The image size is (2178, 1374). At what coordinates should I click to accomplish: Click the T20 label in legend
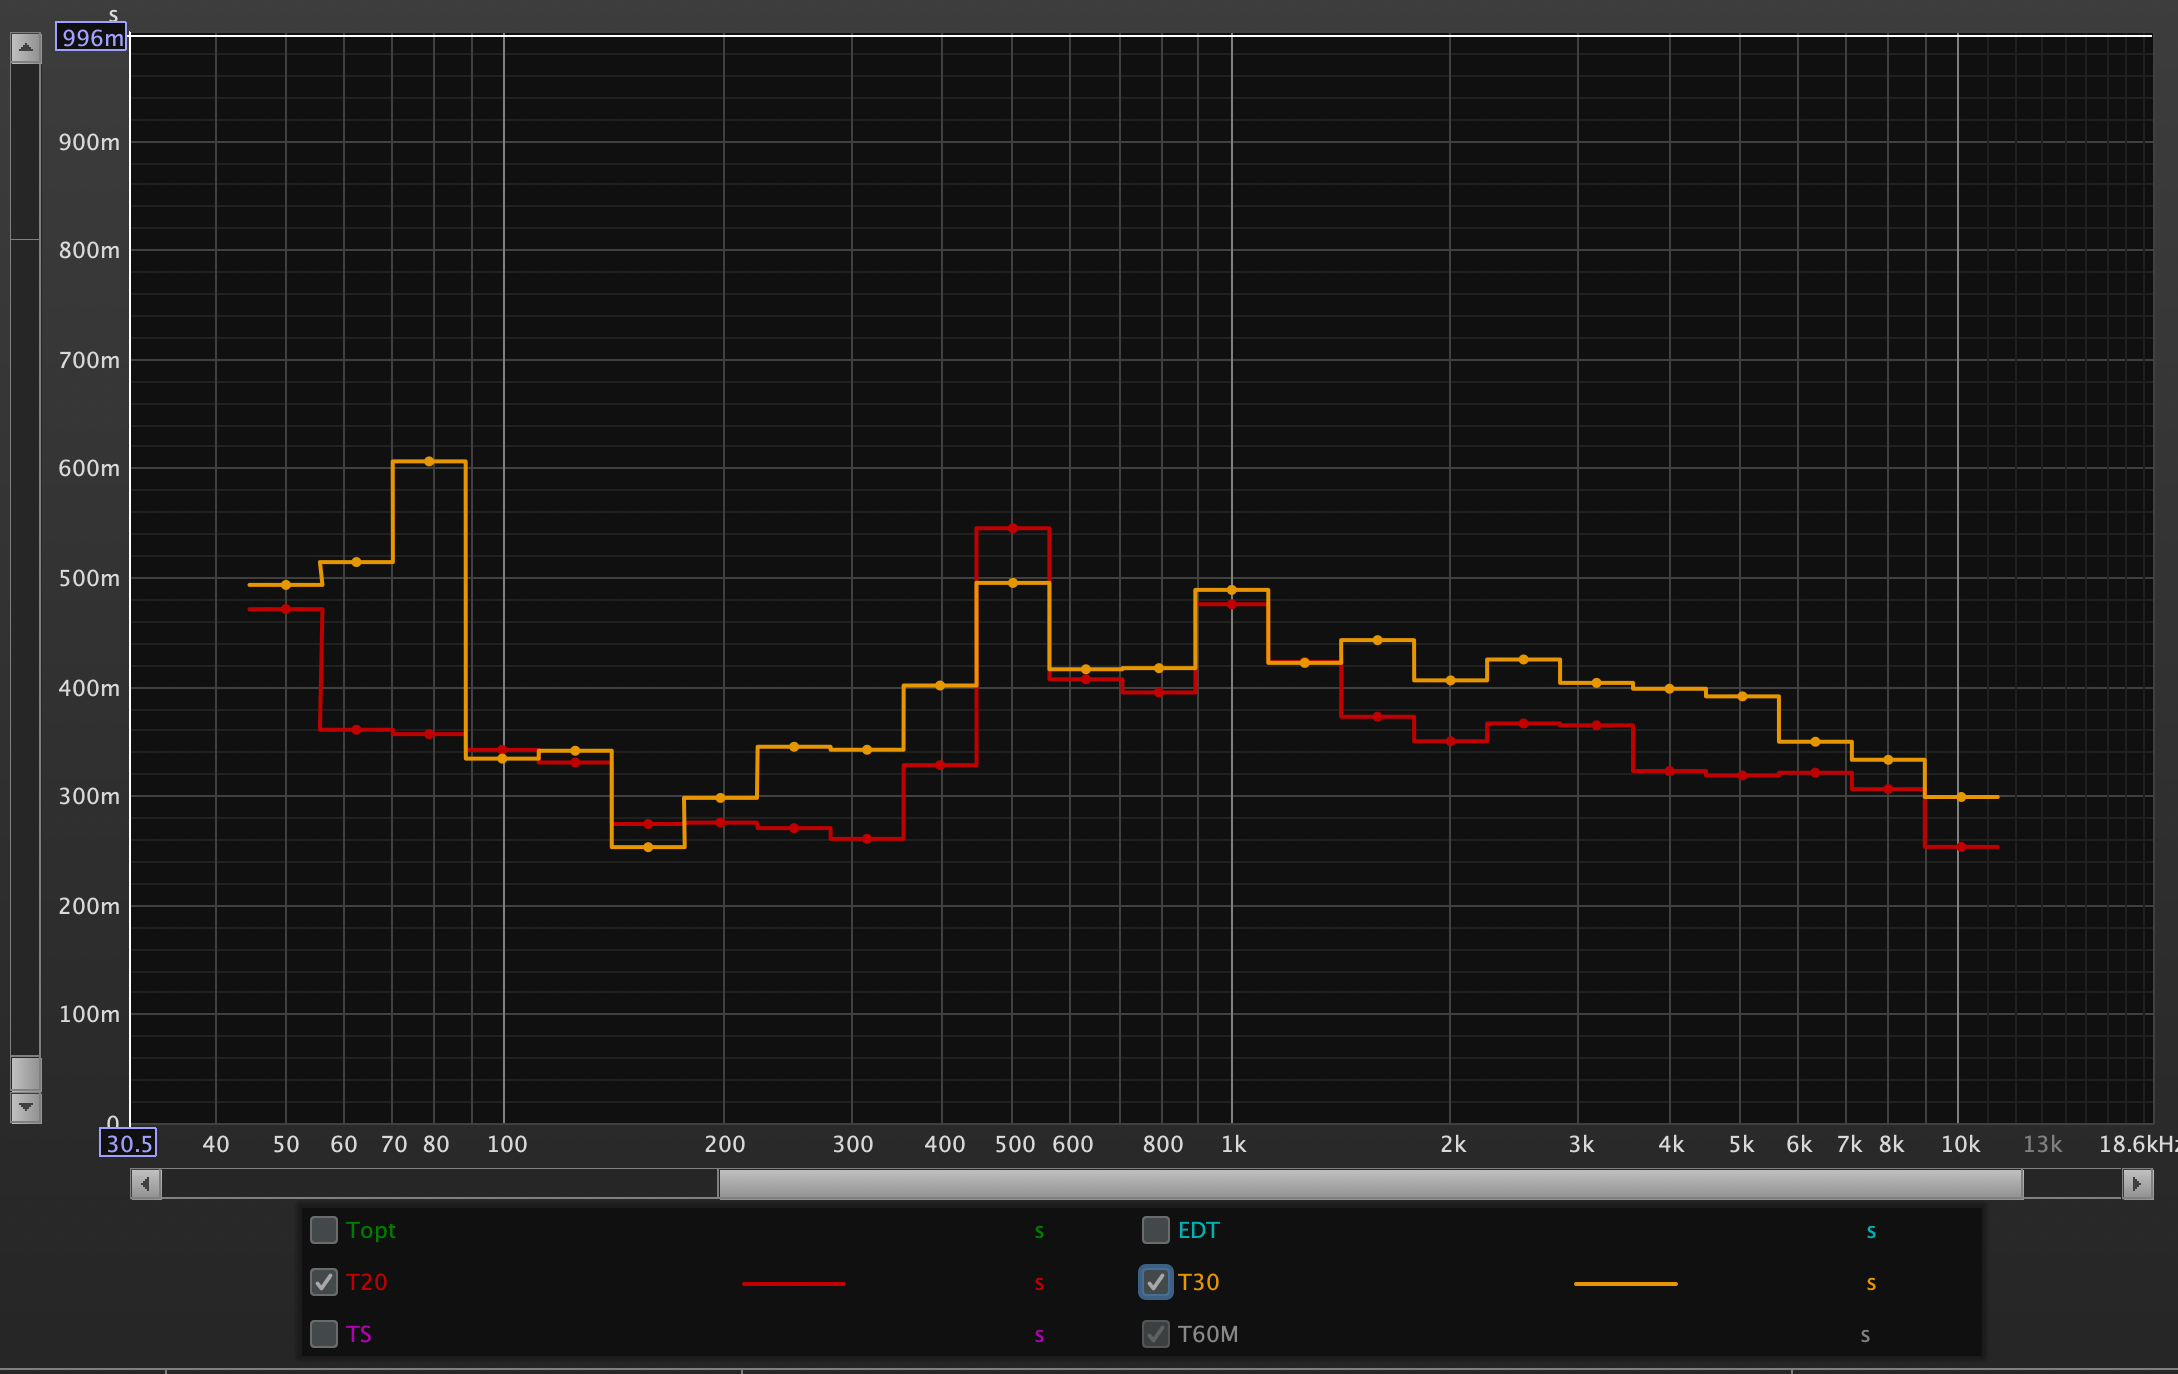tap(366, 1282)
